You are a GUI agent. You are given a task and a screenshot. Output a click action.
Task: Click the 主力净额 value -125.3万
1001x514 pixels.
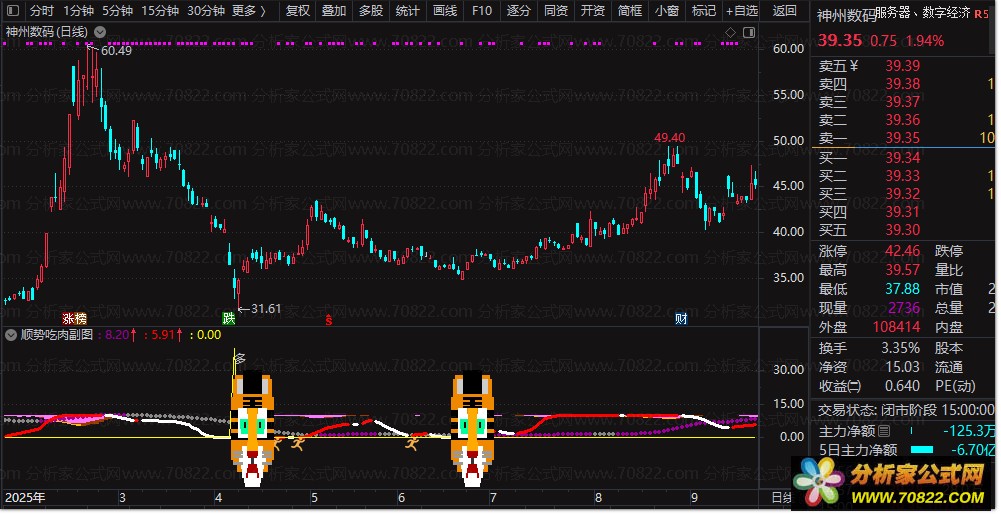pyautogui.click(x=968, y=431)
